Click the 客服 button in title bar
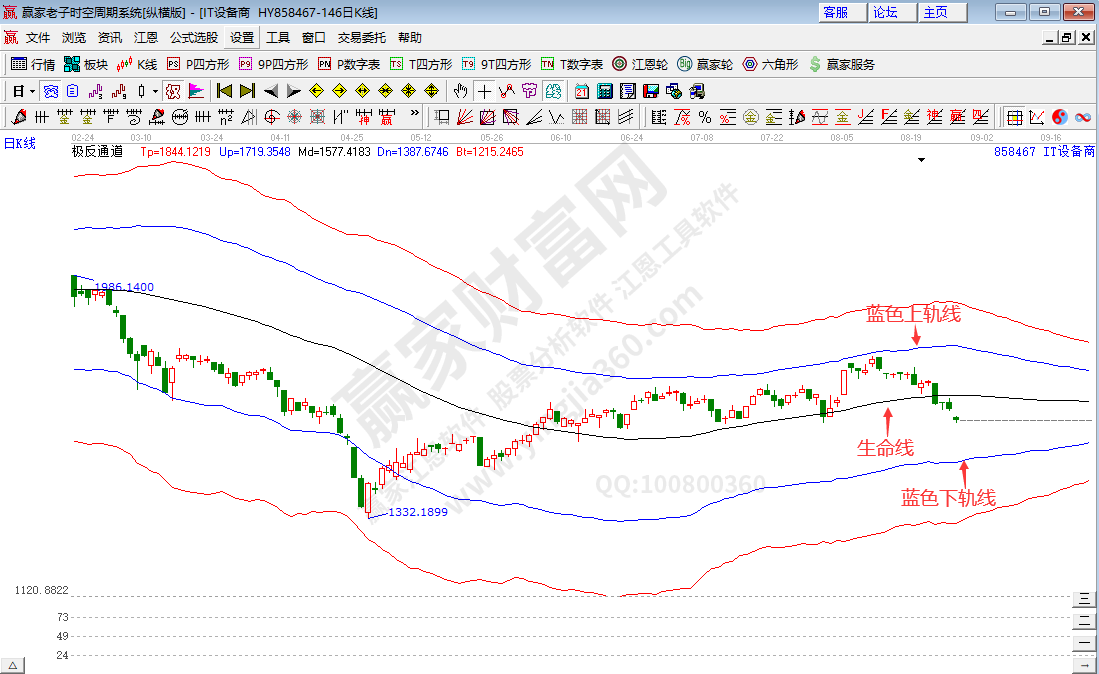The width and height of the screenshot is (1099, 674). point(835,12)
